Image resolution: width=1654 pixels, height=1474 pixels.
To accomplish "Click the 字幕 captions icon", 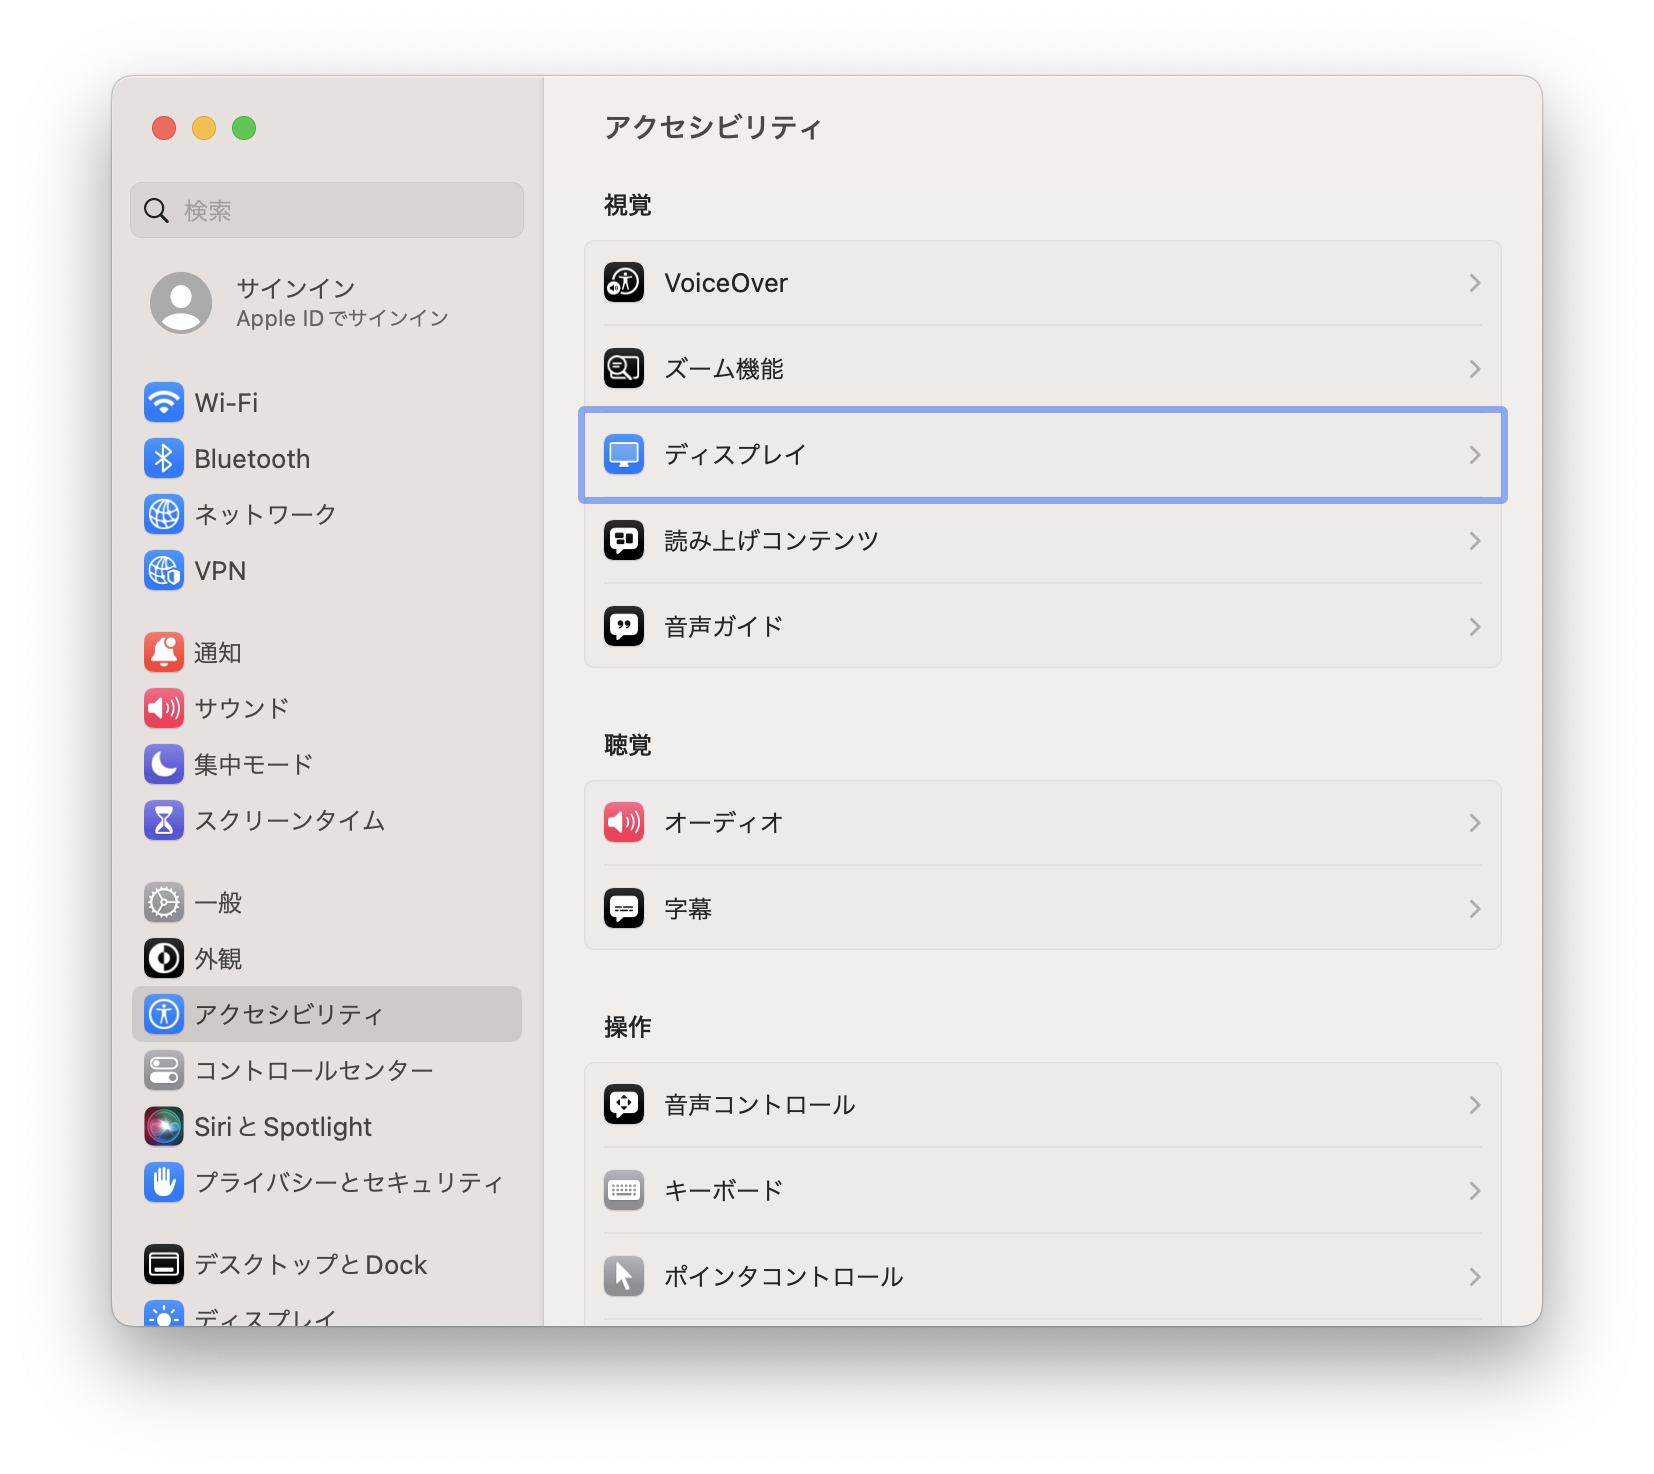I will pyautogui.click(x=624, y=909).
